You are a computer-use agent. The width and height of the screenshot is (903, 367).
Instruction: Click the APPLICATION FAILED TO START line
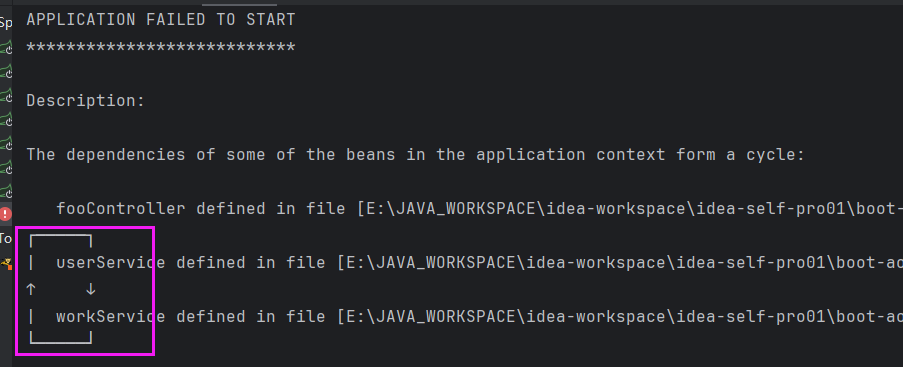tap(161, 20)
